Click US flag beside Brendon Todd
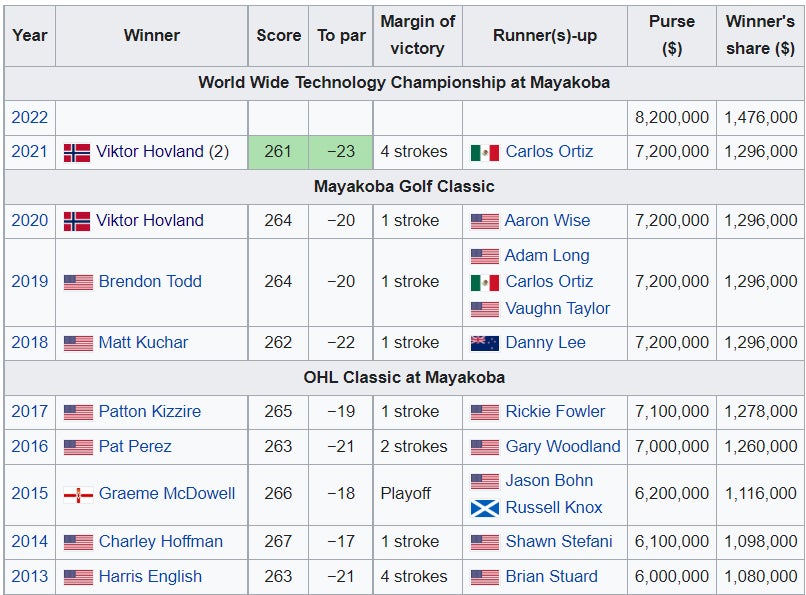 pos(77,282)
